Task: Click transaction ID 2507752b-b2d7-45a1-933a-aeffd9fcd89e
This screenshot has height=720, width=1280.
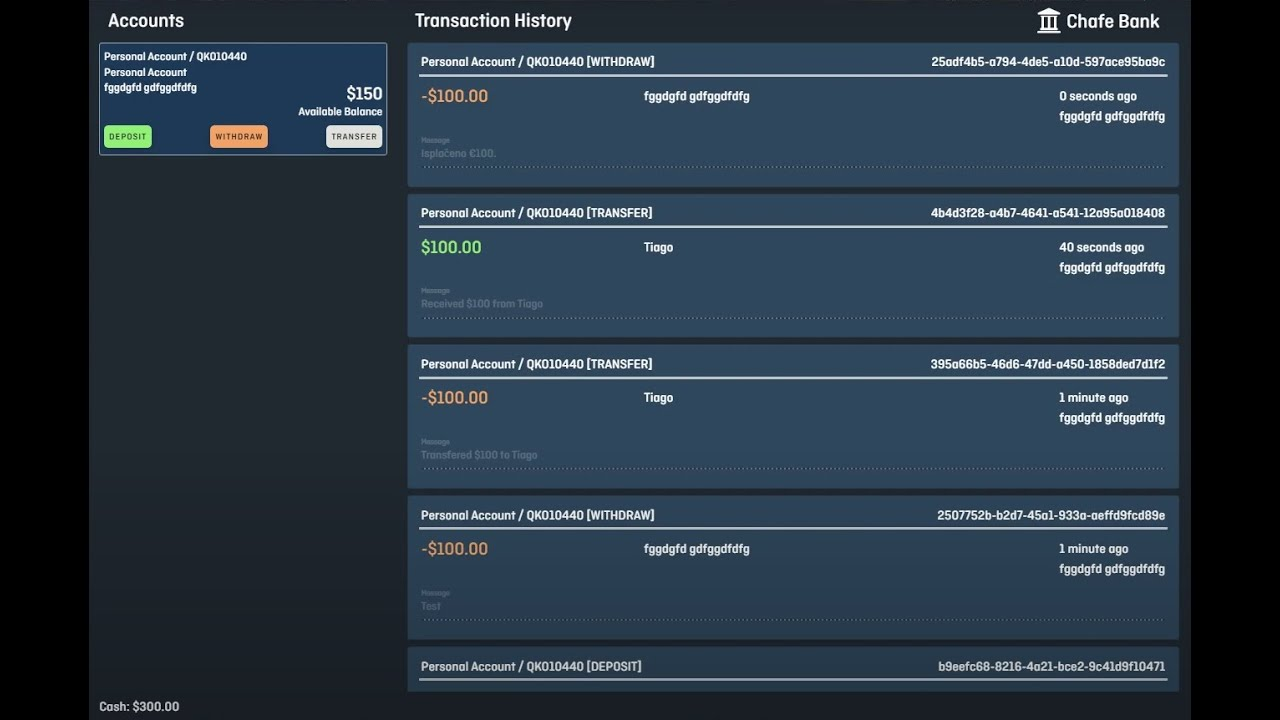Action: (x=1051, y=516)
